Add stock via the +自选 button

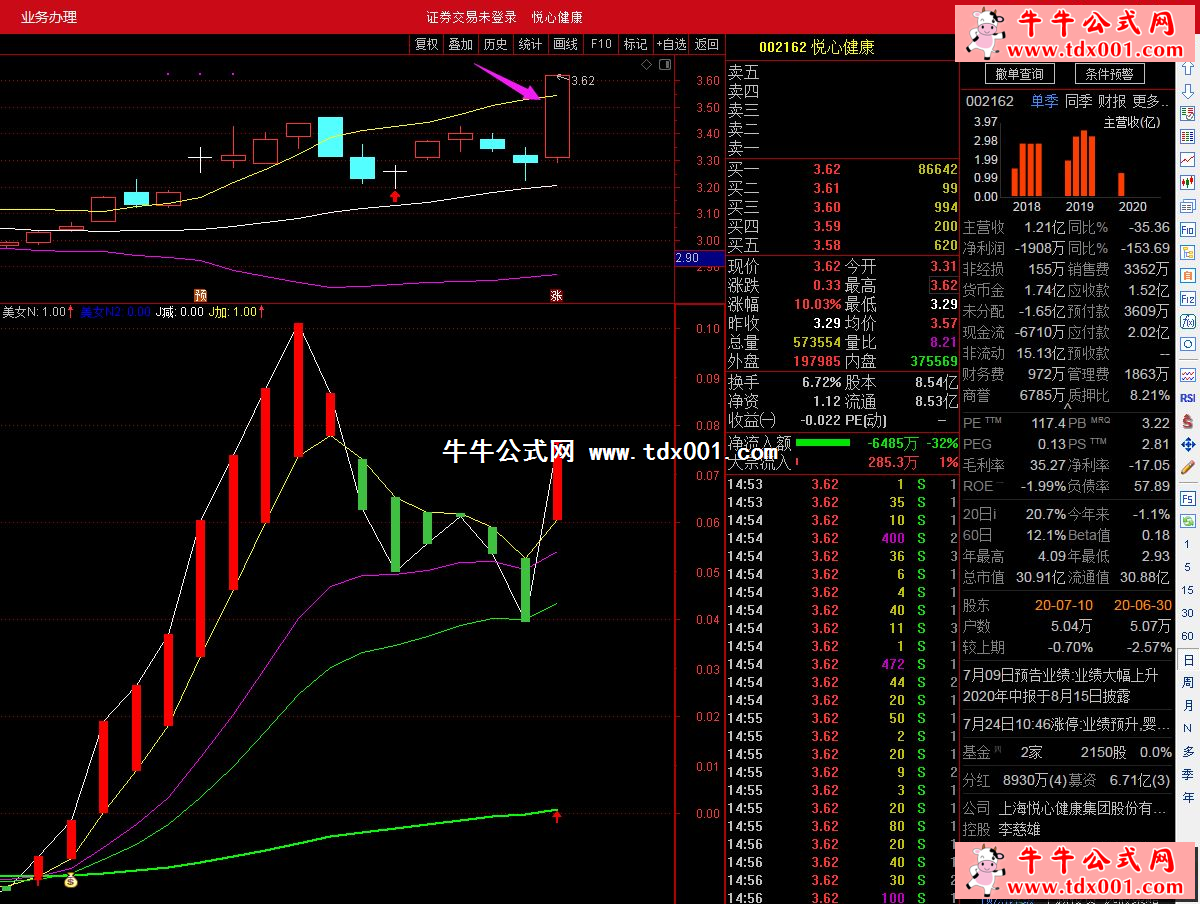(x=671, y=44)
